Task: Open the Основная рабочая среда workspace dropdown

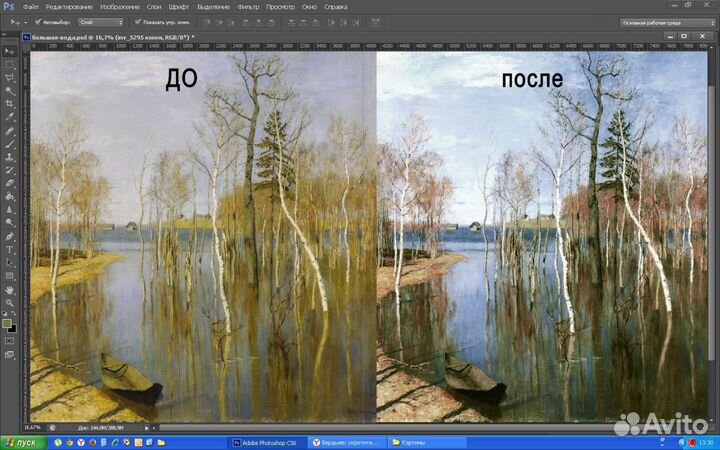Action: coord(667,22)
